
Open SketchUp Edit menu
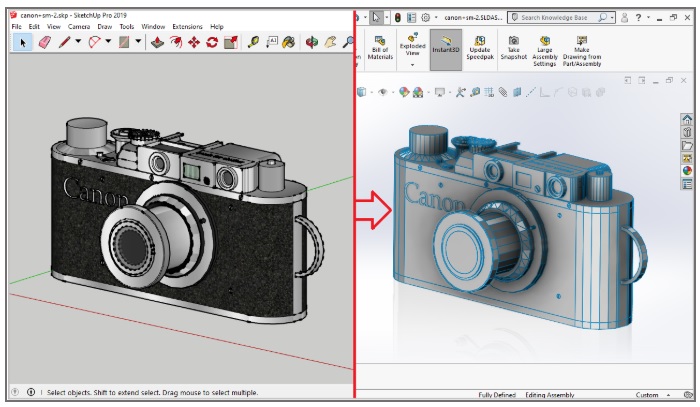tap(34, 27)
